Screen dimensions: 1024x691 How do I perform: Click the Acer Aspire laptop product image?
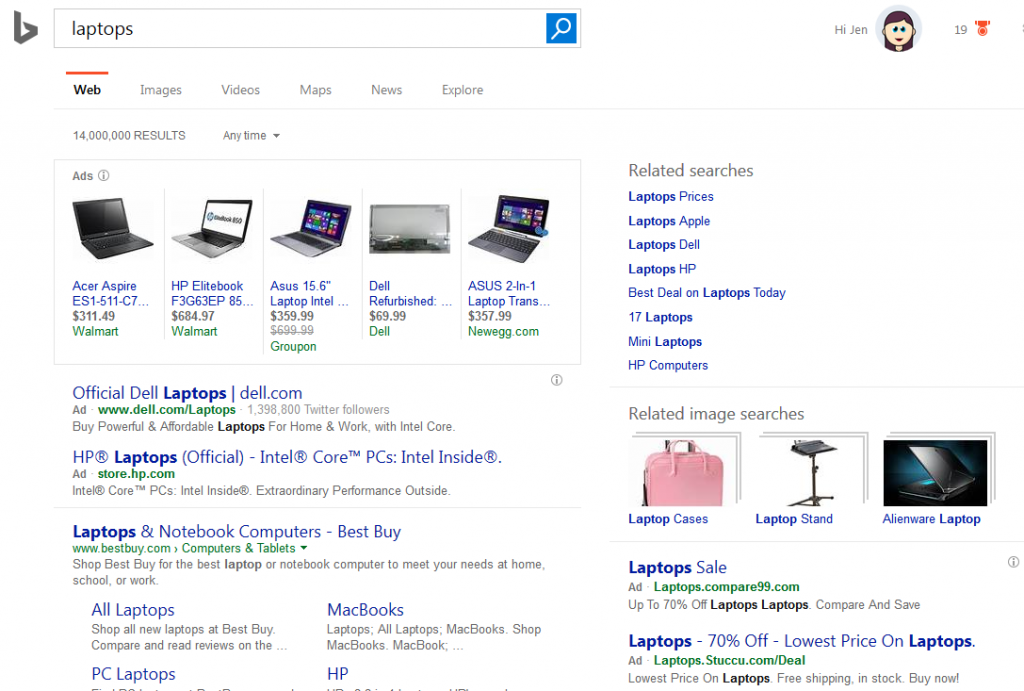113,229
